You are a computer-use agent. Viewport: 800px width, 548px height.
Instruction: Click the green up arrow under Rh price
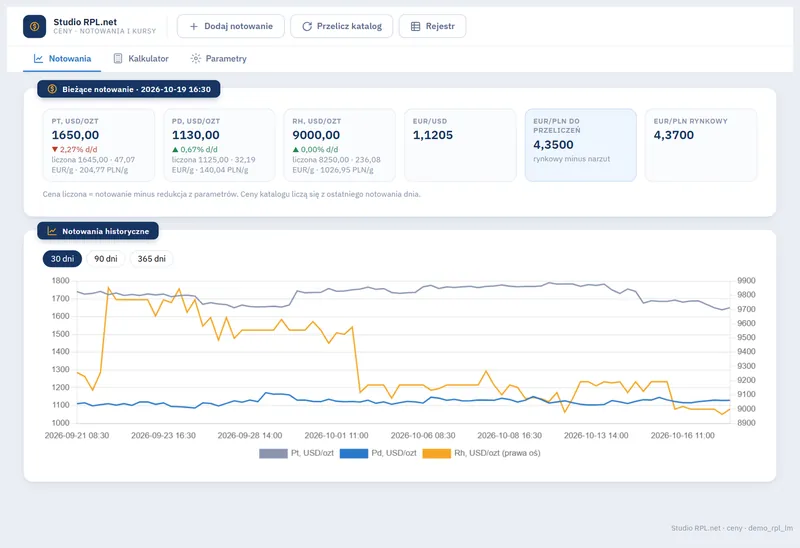tap(295, 150)
